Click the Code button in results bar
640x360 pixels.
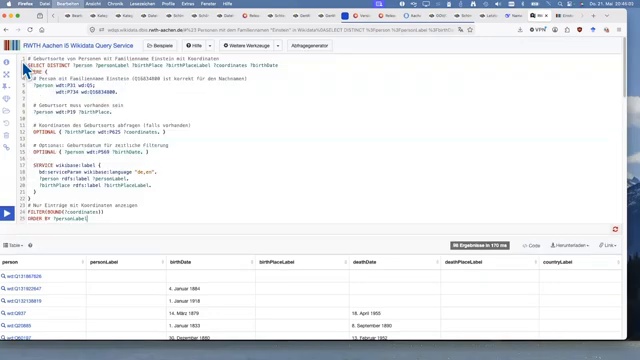[x=531, y=245]
